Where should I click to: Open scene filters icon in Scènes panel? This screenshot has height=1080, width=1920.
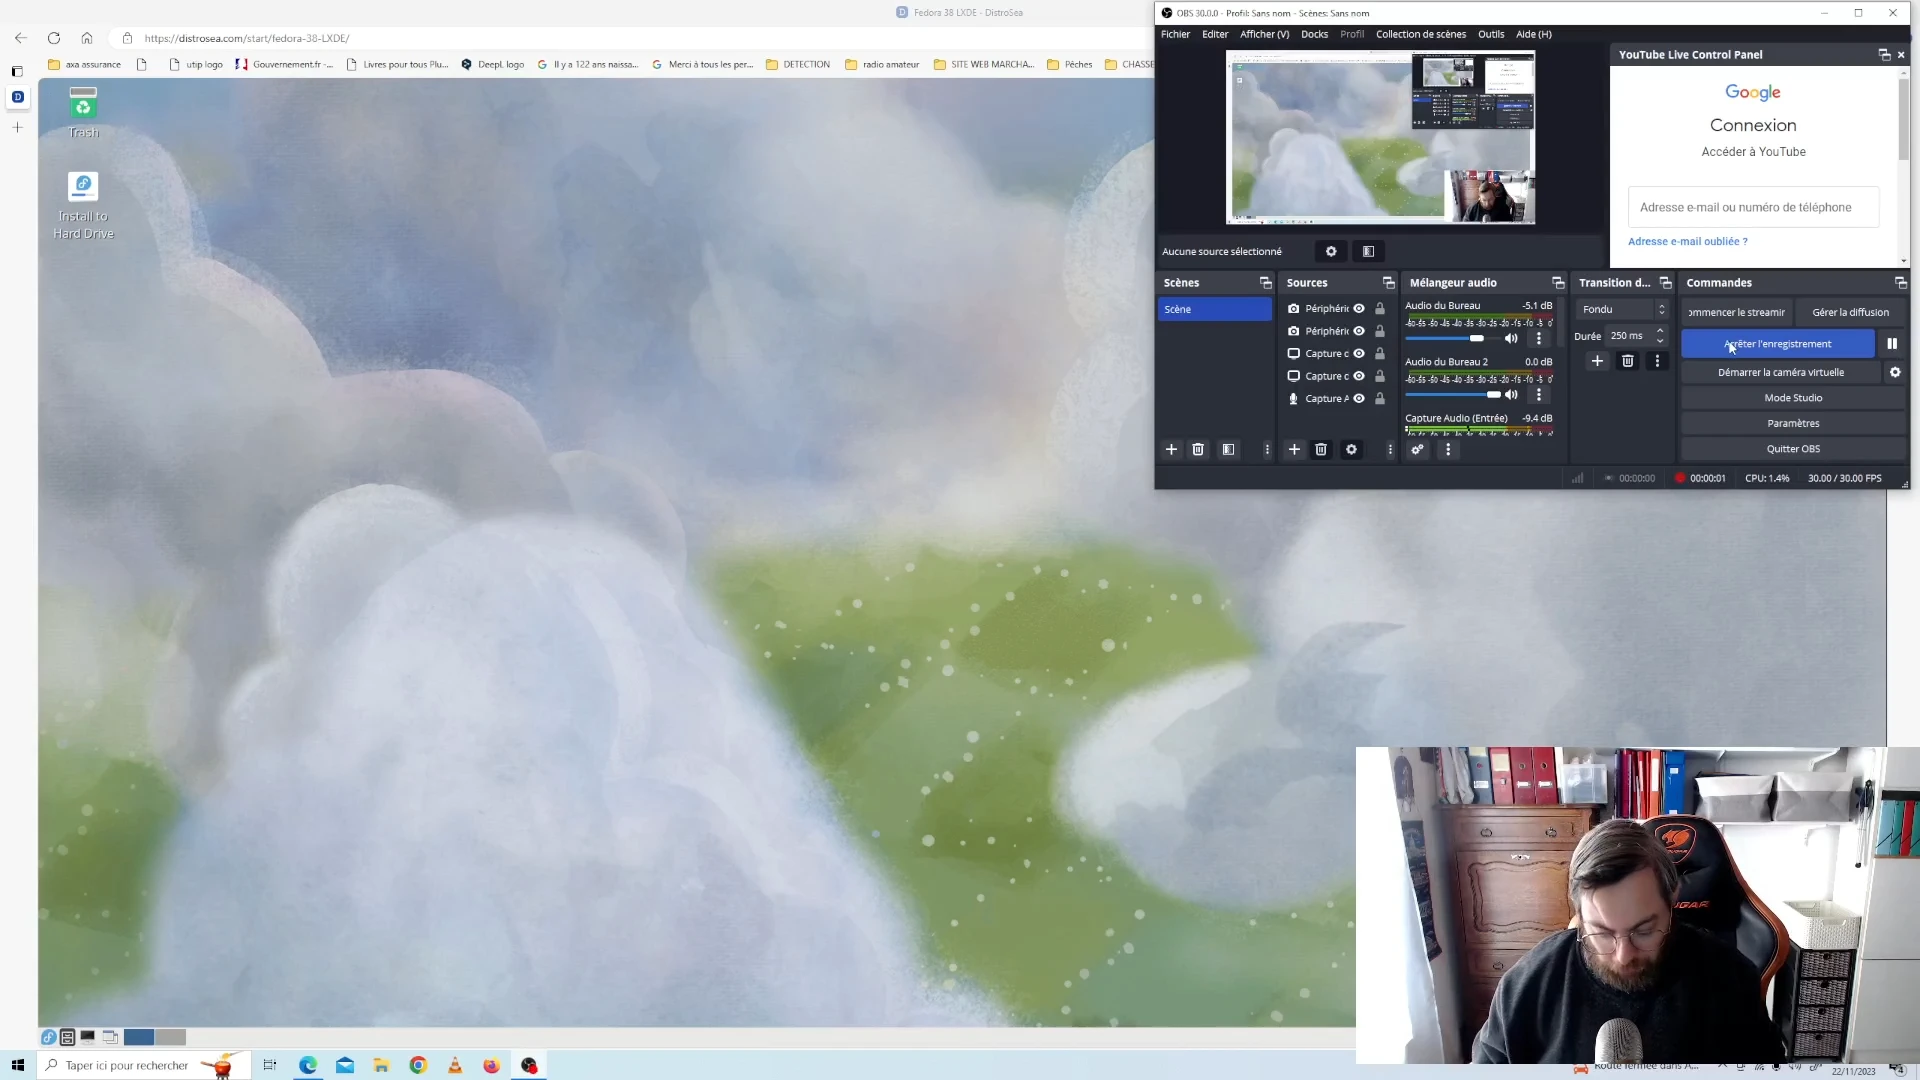click(1228, 450)
